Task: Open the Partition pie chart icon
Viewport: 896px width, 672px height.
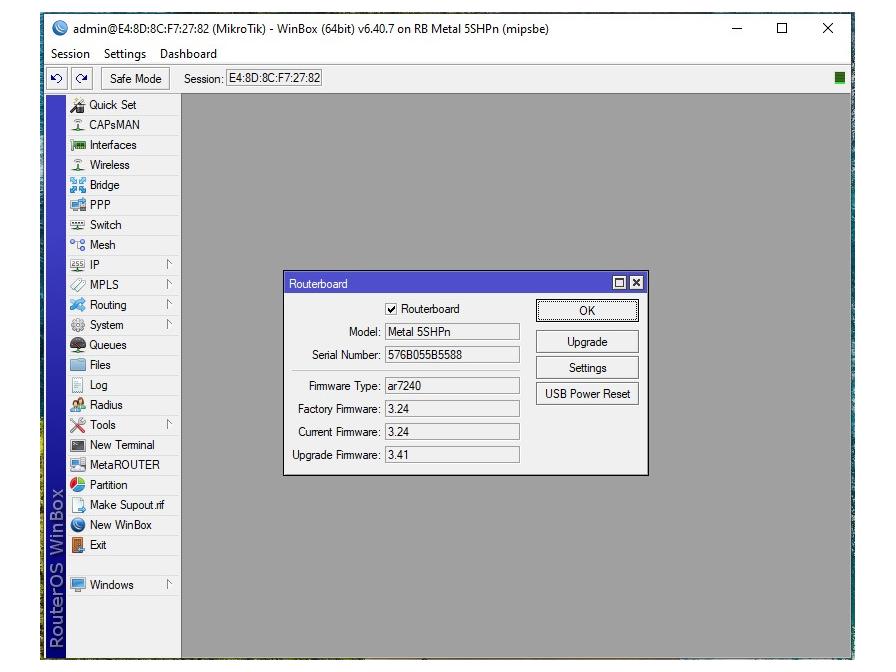Action: click(x=78, y=485)
